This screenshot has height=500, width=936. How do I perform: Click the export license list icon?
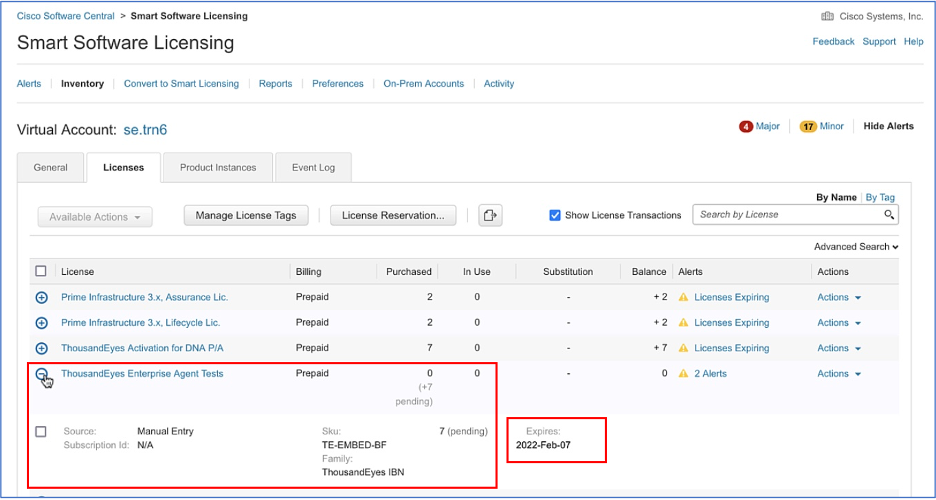[x=489, y=215]
